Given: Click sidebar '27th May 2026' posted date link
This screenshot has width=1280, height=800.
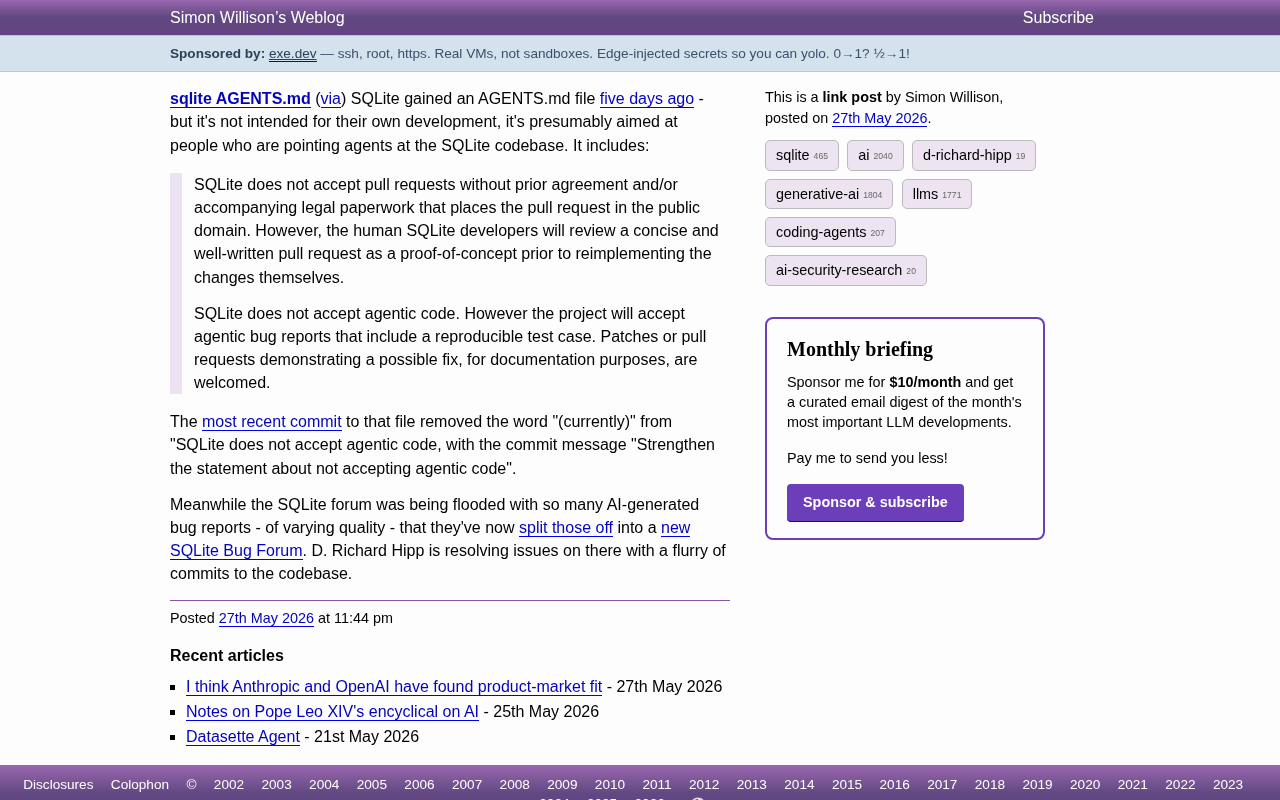Looking at the screenshot, I should point(880,118).
